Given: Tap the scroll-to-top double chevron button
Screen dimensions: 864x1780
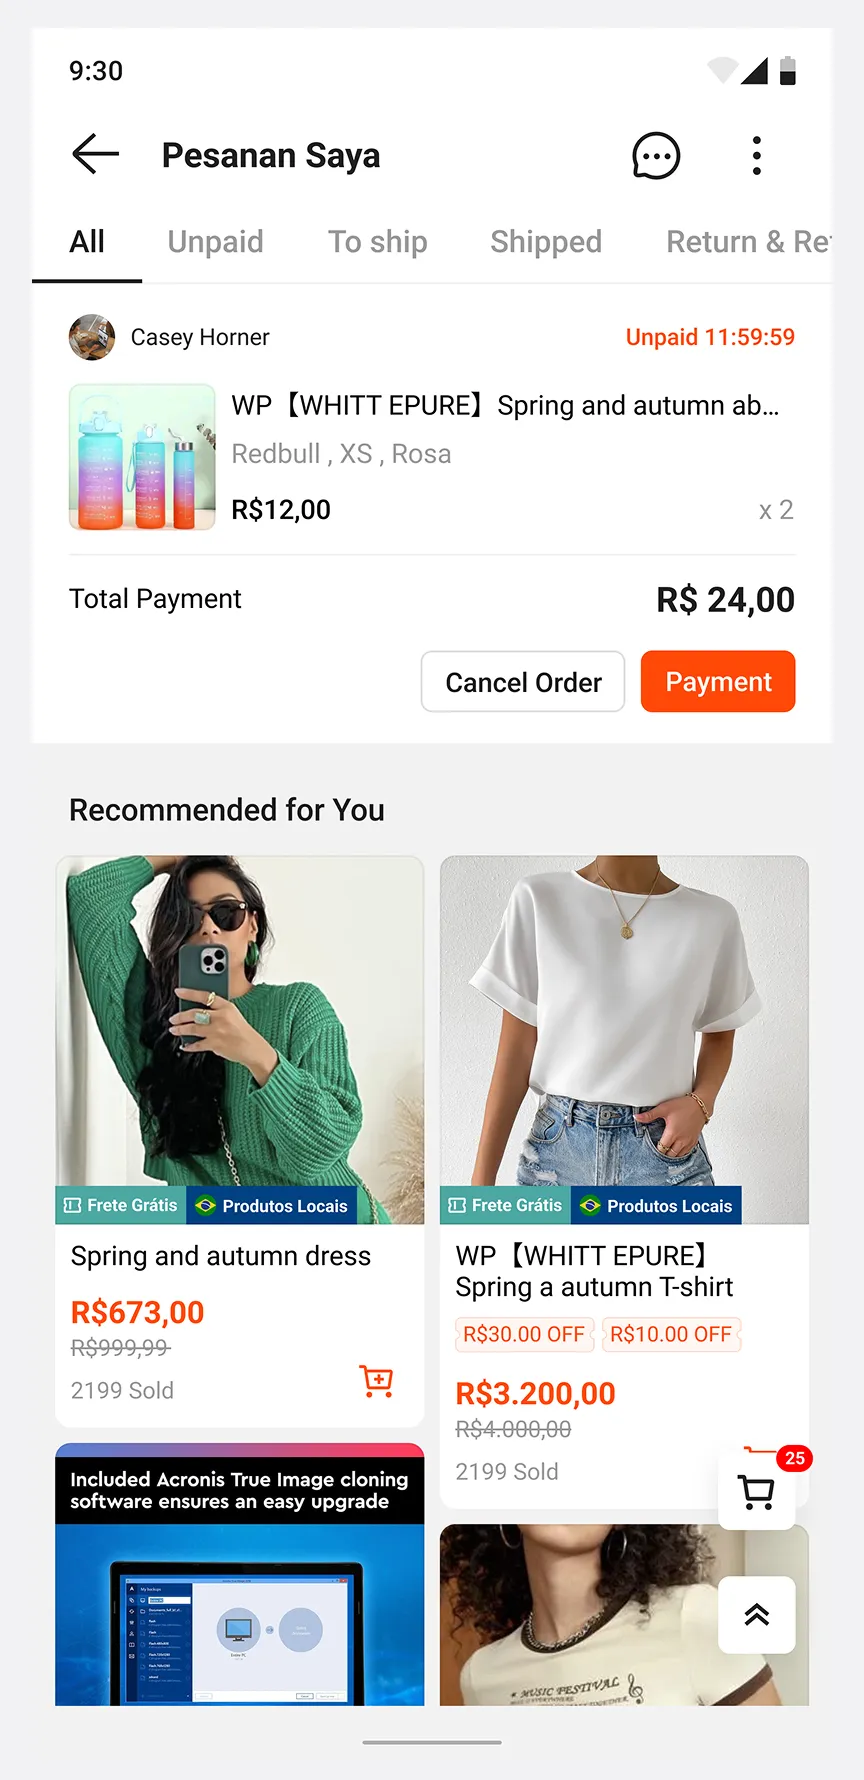Looking at the screenshot, I should 757,1615.
